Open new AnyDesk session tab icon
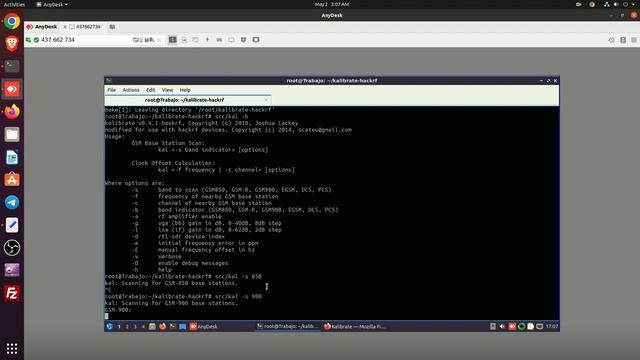640x360 pixels. tap(112, 27)
